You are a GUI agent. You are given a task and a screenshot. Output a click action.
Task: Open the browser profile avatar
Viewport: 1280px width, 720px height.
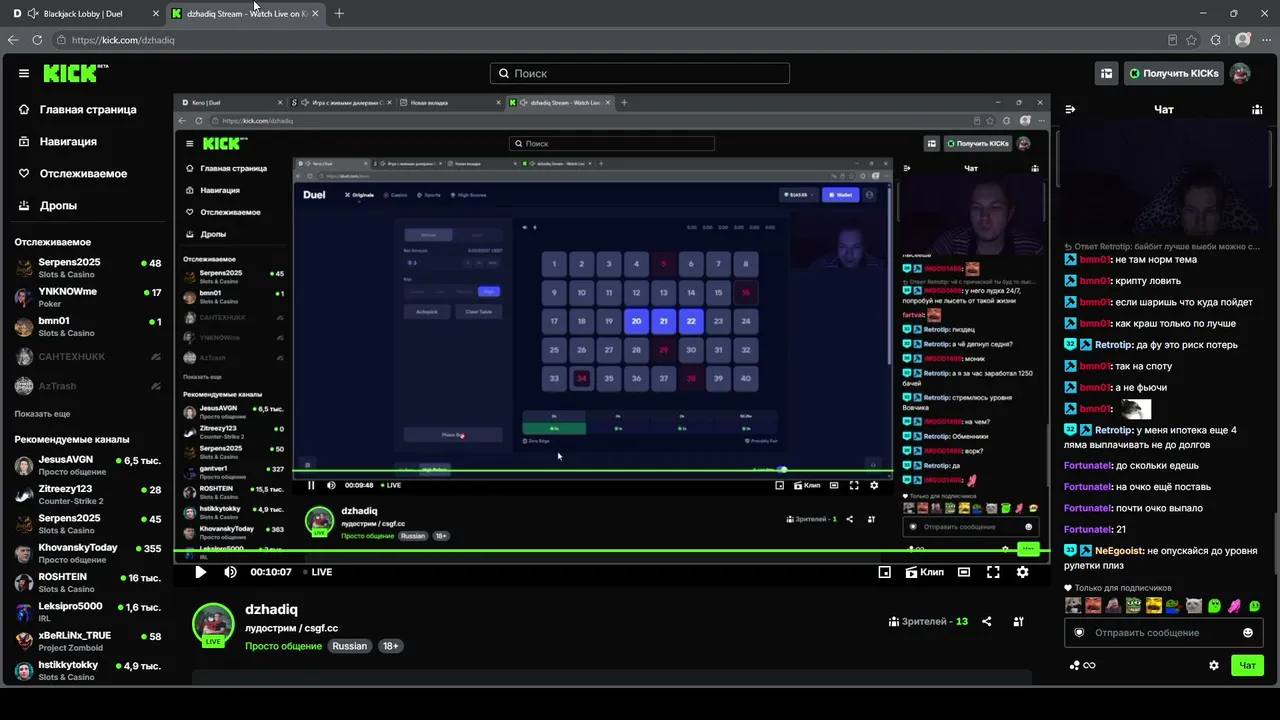[x=1242, y=40]
